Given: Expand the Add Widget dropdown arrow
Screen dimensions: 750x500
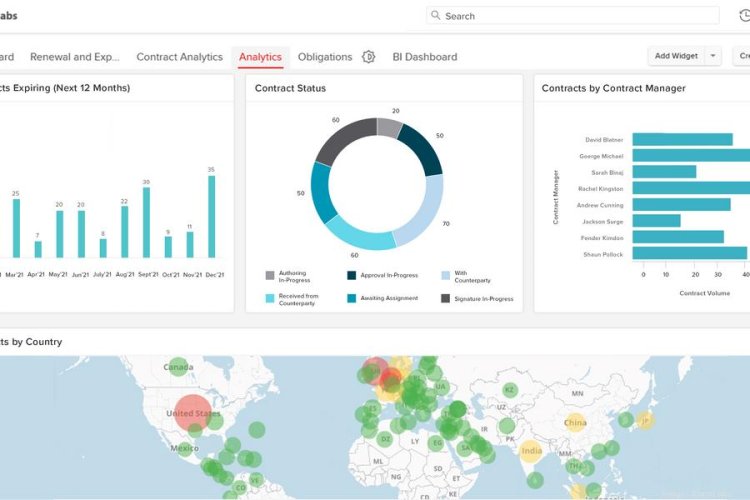Looking at the screenshot, I should tap(713, 56).
